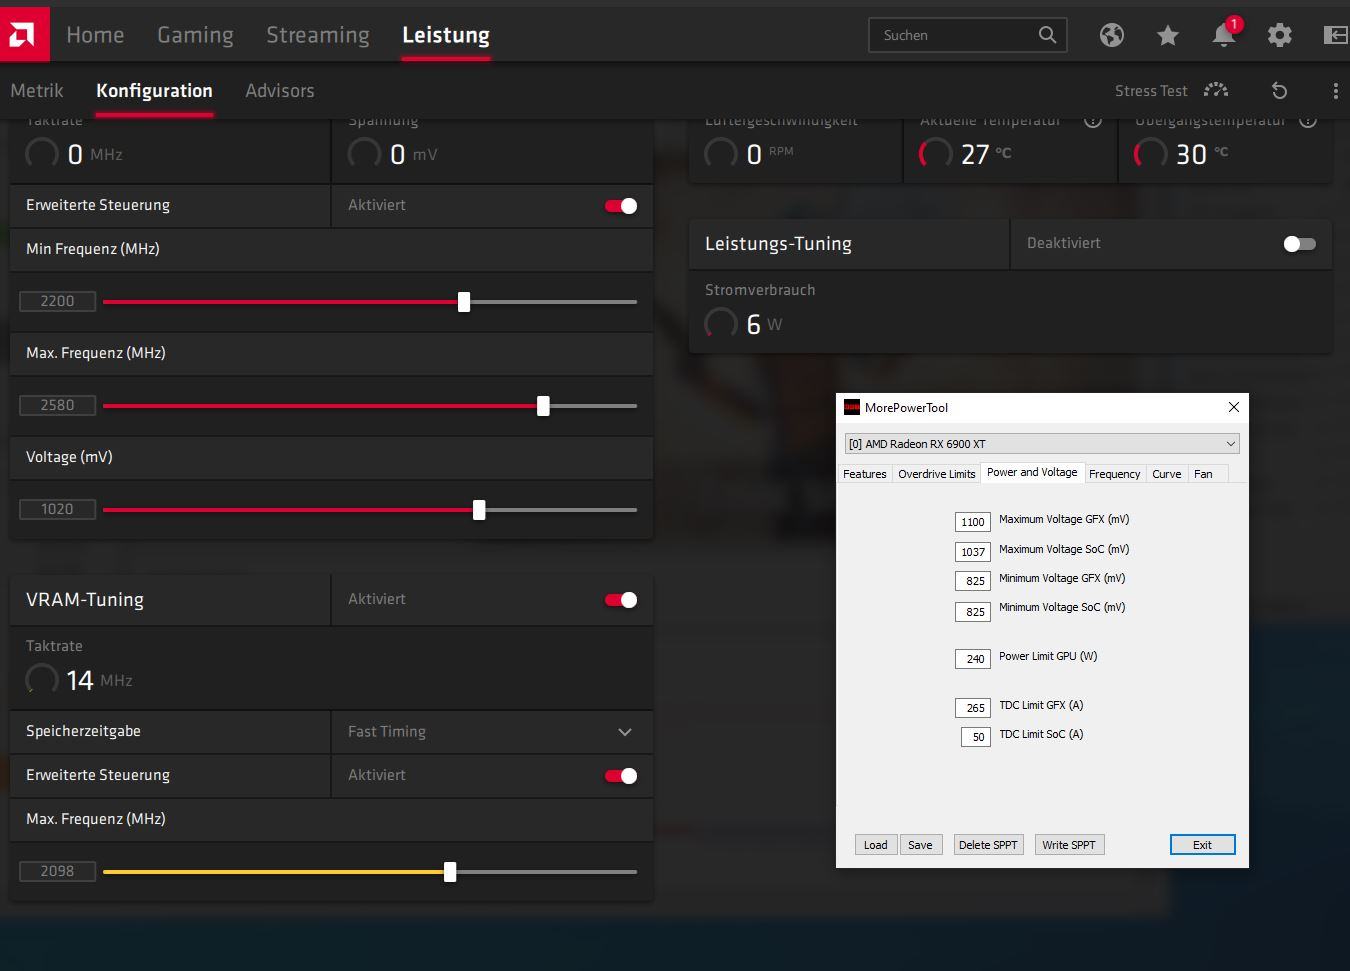The height and width of the screenshot is (971, 1350).
Task: Switch to the Metrik subtab
Action: 37,91
